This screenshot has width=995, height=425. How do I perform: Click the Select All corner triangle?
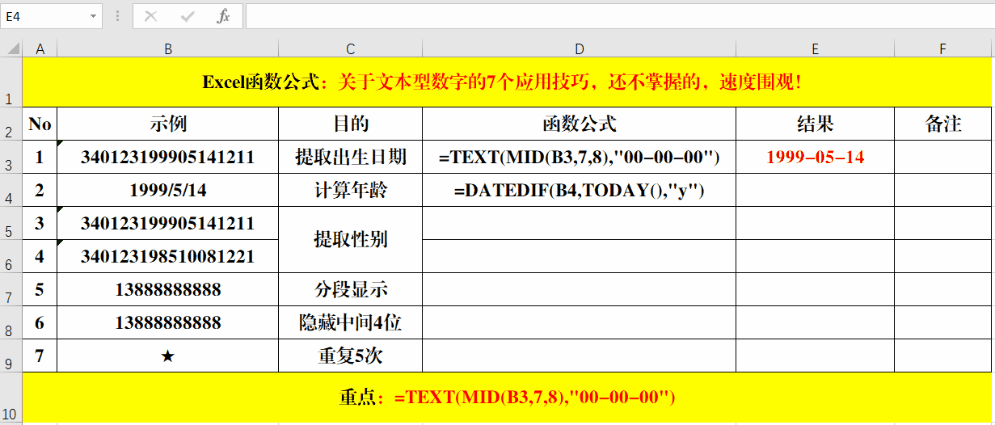(11, 48)
